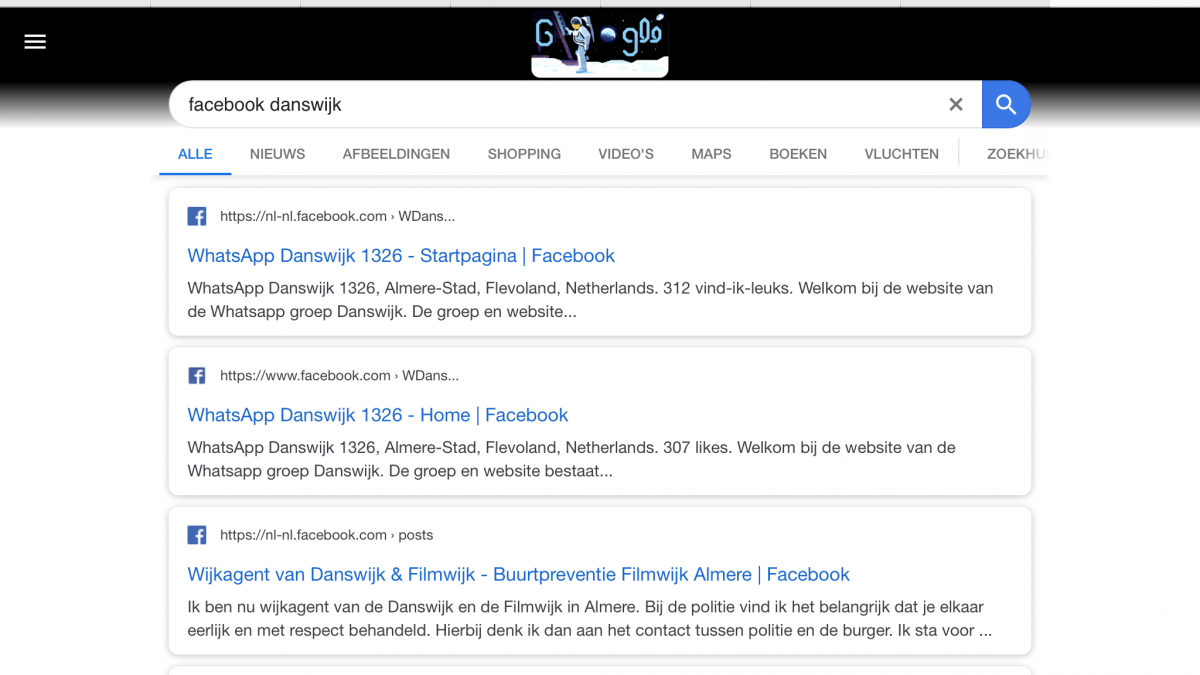Click Facebook favicon of Startpagina result
Screen dimensions: 1200x675
(197, 216)
